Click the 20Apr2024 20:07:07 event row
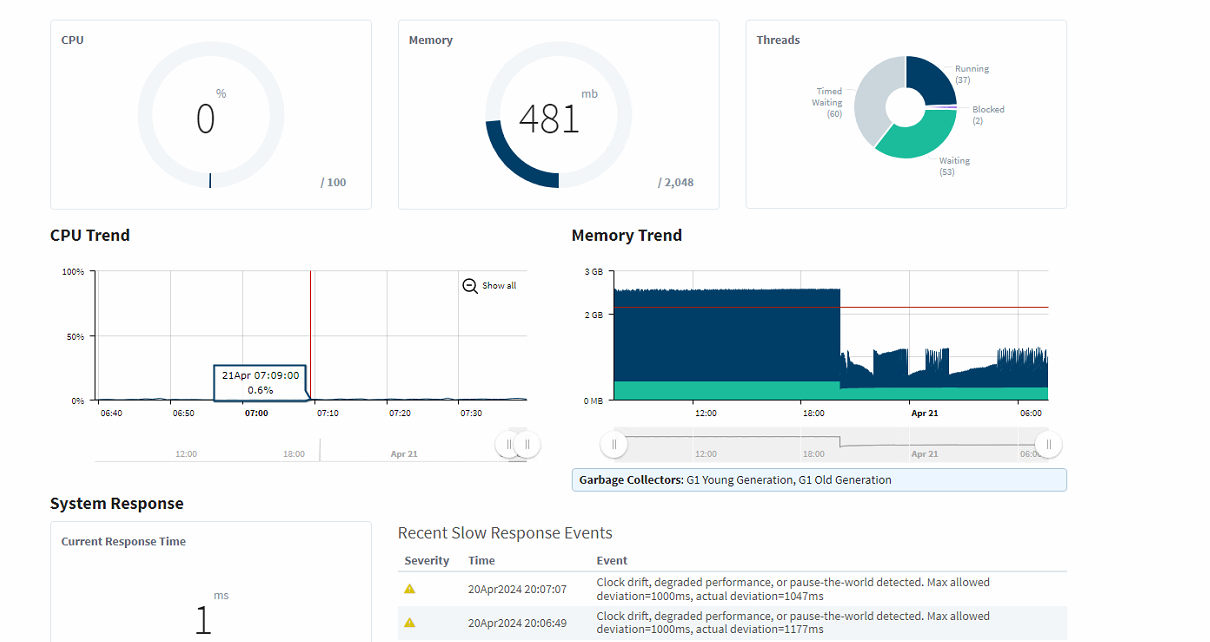This screenshot has height=642, width=1210. click(732, 589)
